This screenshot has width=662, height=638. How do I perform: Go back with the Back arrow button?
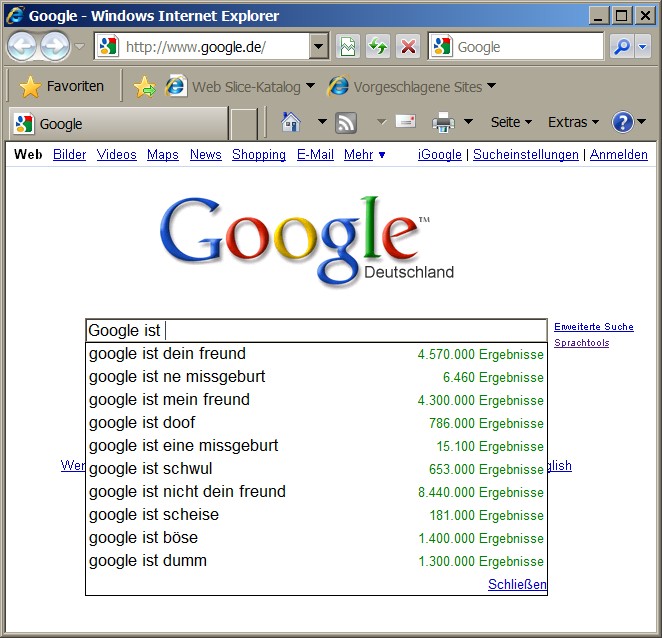point(22,46)
